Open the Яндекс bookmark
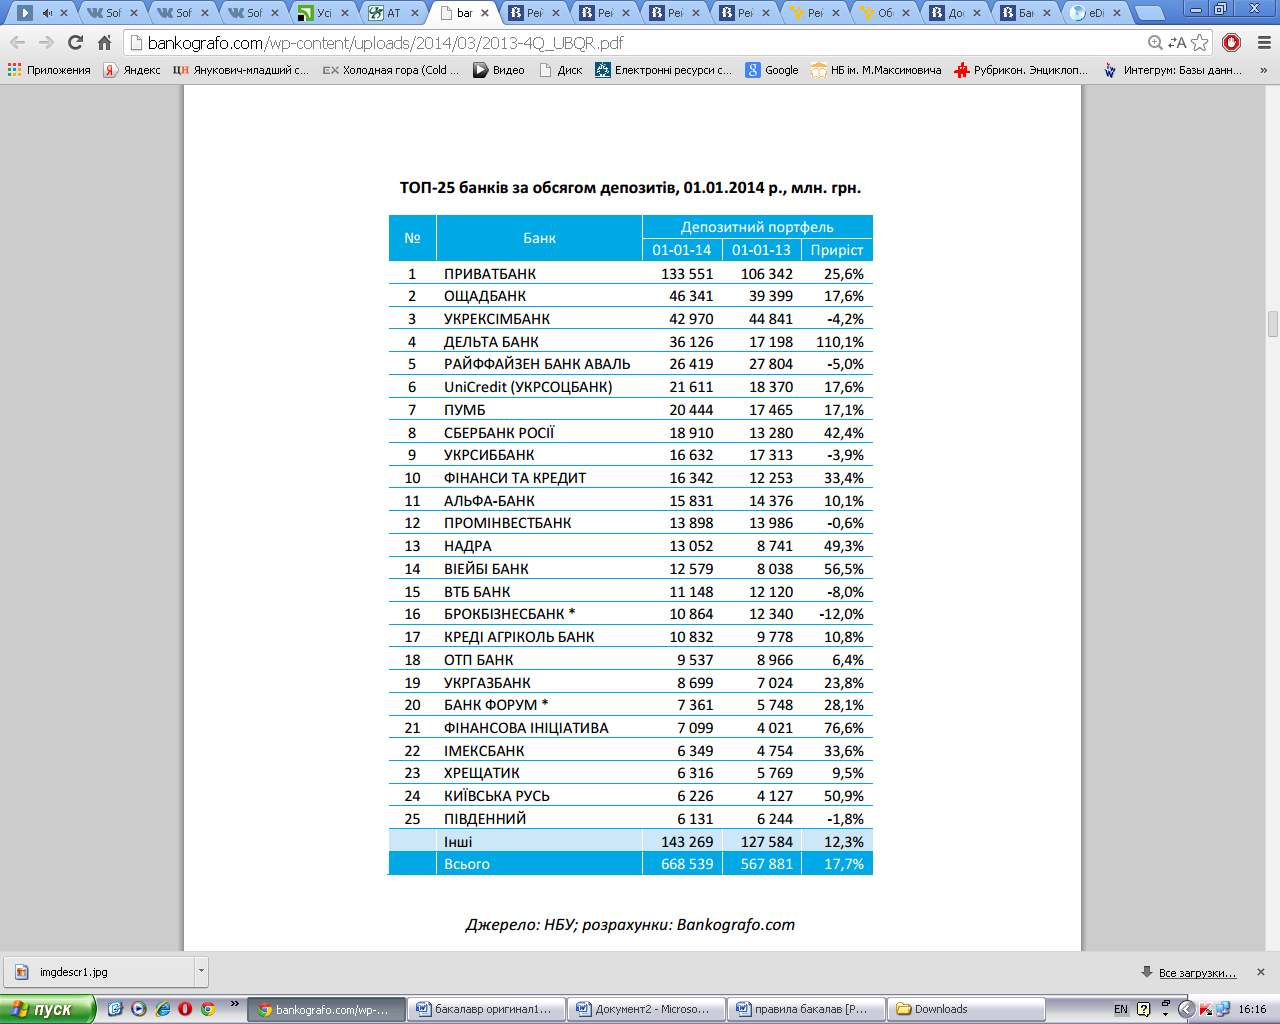This screenshot has width=1280, height=1024. (x=132, y=70)
